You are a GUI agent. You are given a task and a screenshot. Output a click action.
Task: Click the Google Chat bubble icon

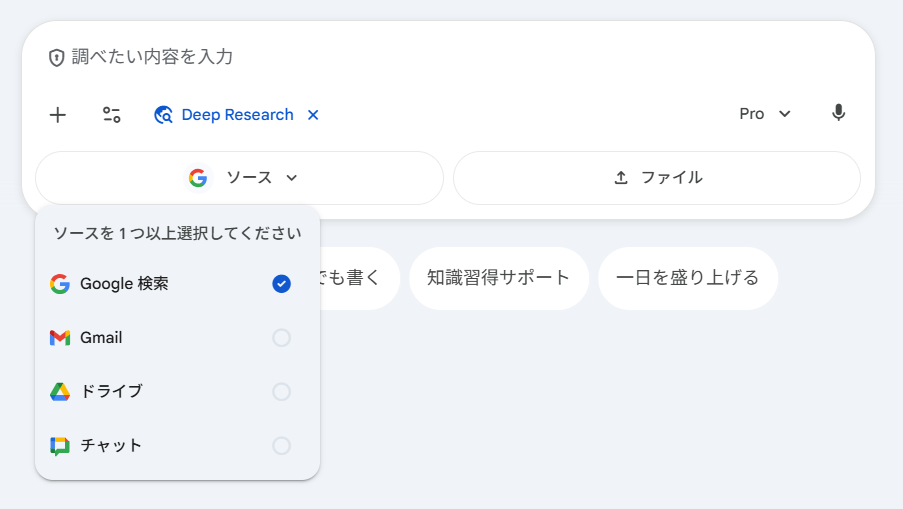(60, 446)
